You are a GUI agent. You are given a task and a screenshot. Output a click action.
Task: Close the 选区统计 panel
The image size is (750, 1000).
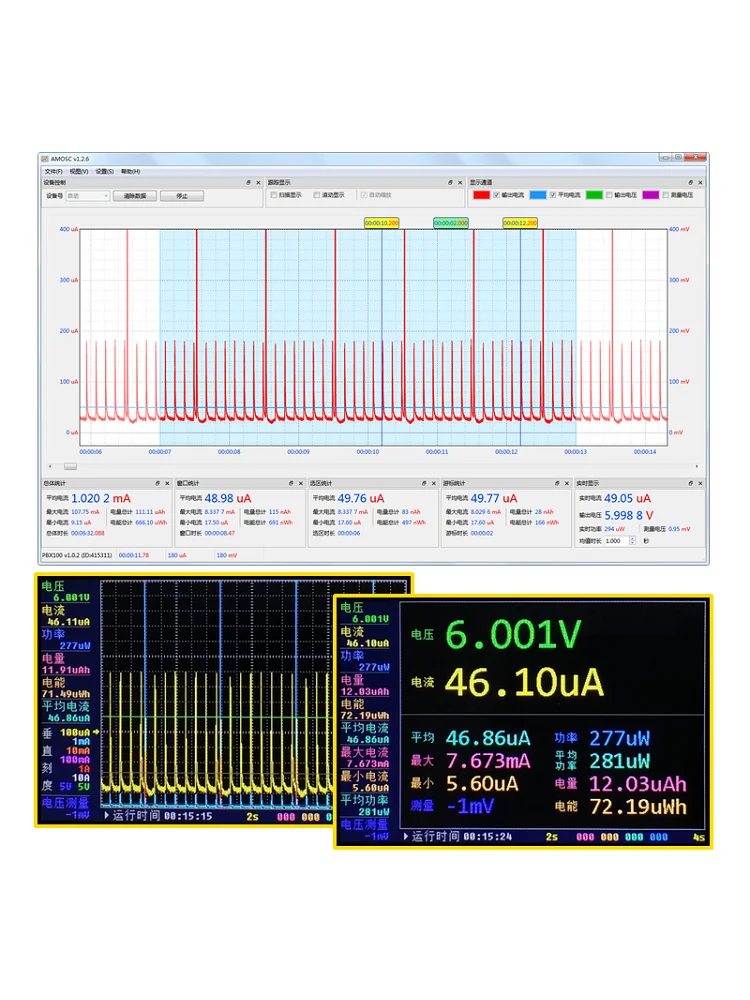(434, 483)
